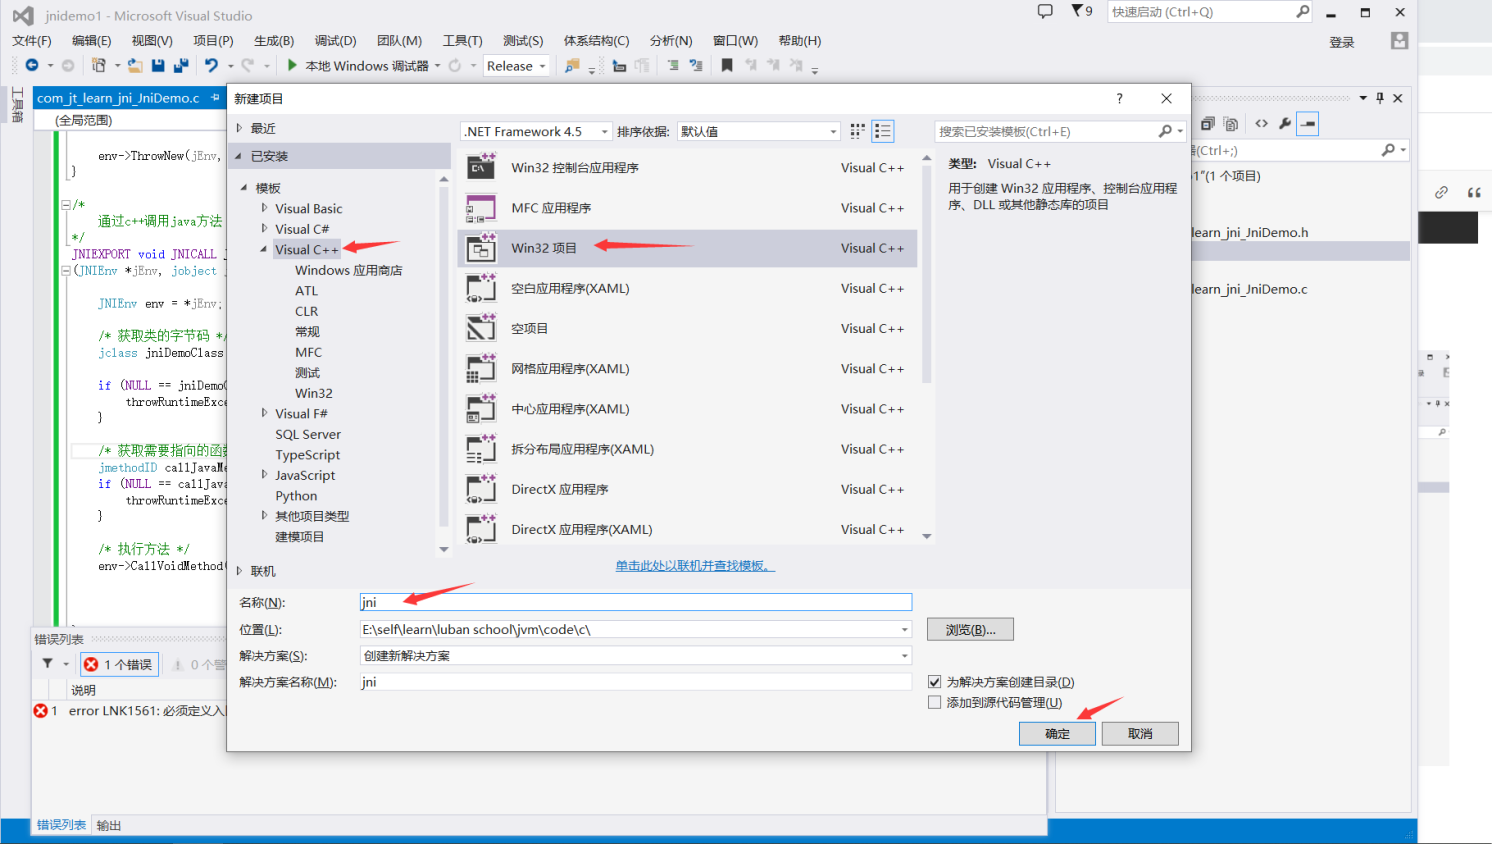The image size is (1492, 844).
Task: Click the 快速启动 quick launch search box
Action: pyautogui.click(x=1210, y=12)
